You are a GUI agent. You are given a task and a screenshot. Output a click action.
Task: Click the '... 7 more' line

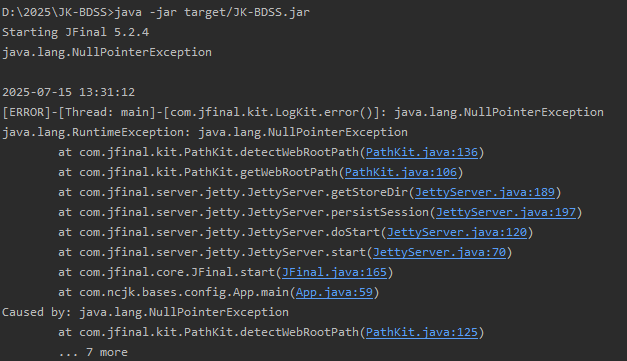93,352
